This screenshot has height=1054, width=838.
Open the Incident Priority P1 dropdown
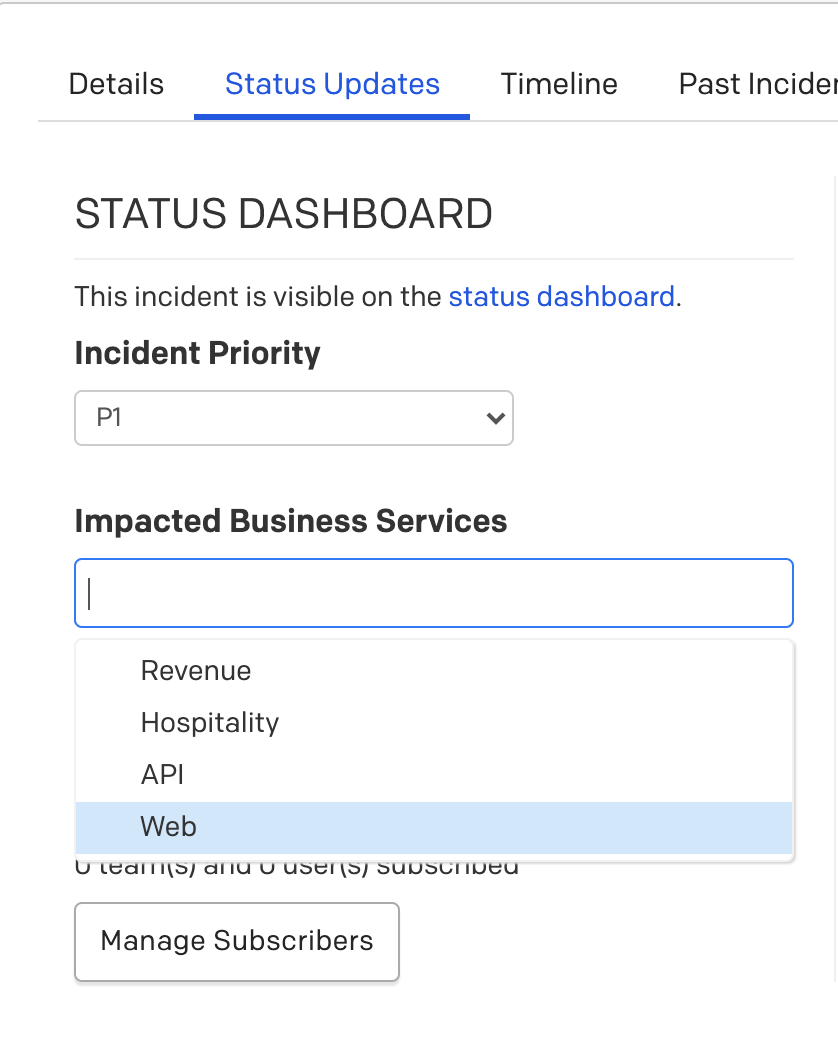[294, 417]
